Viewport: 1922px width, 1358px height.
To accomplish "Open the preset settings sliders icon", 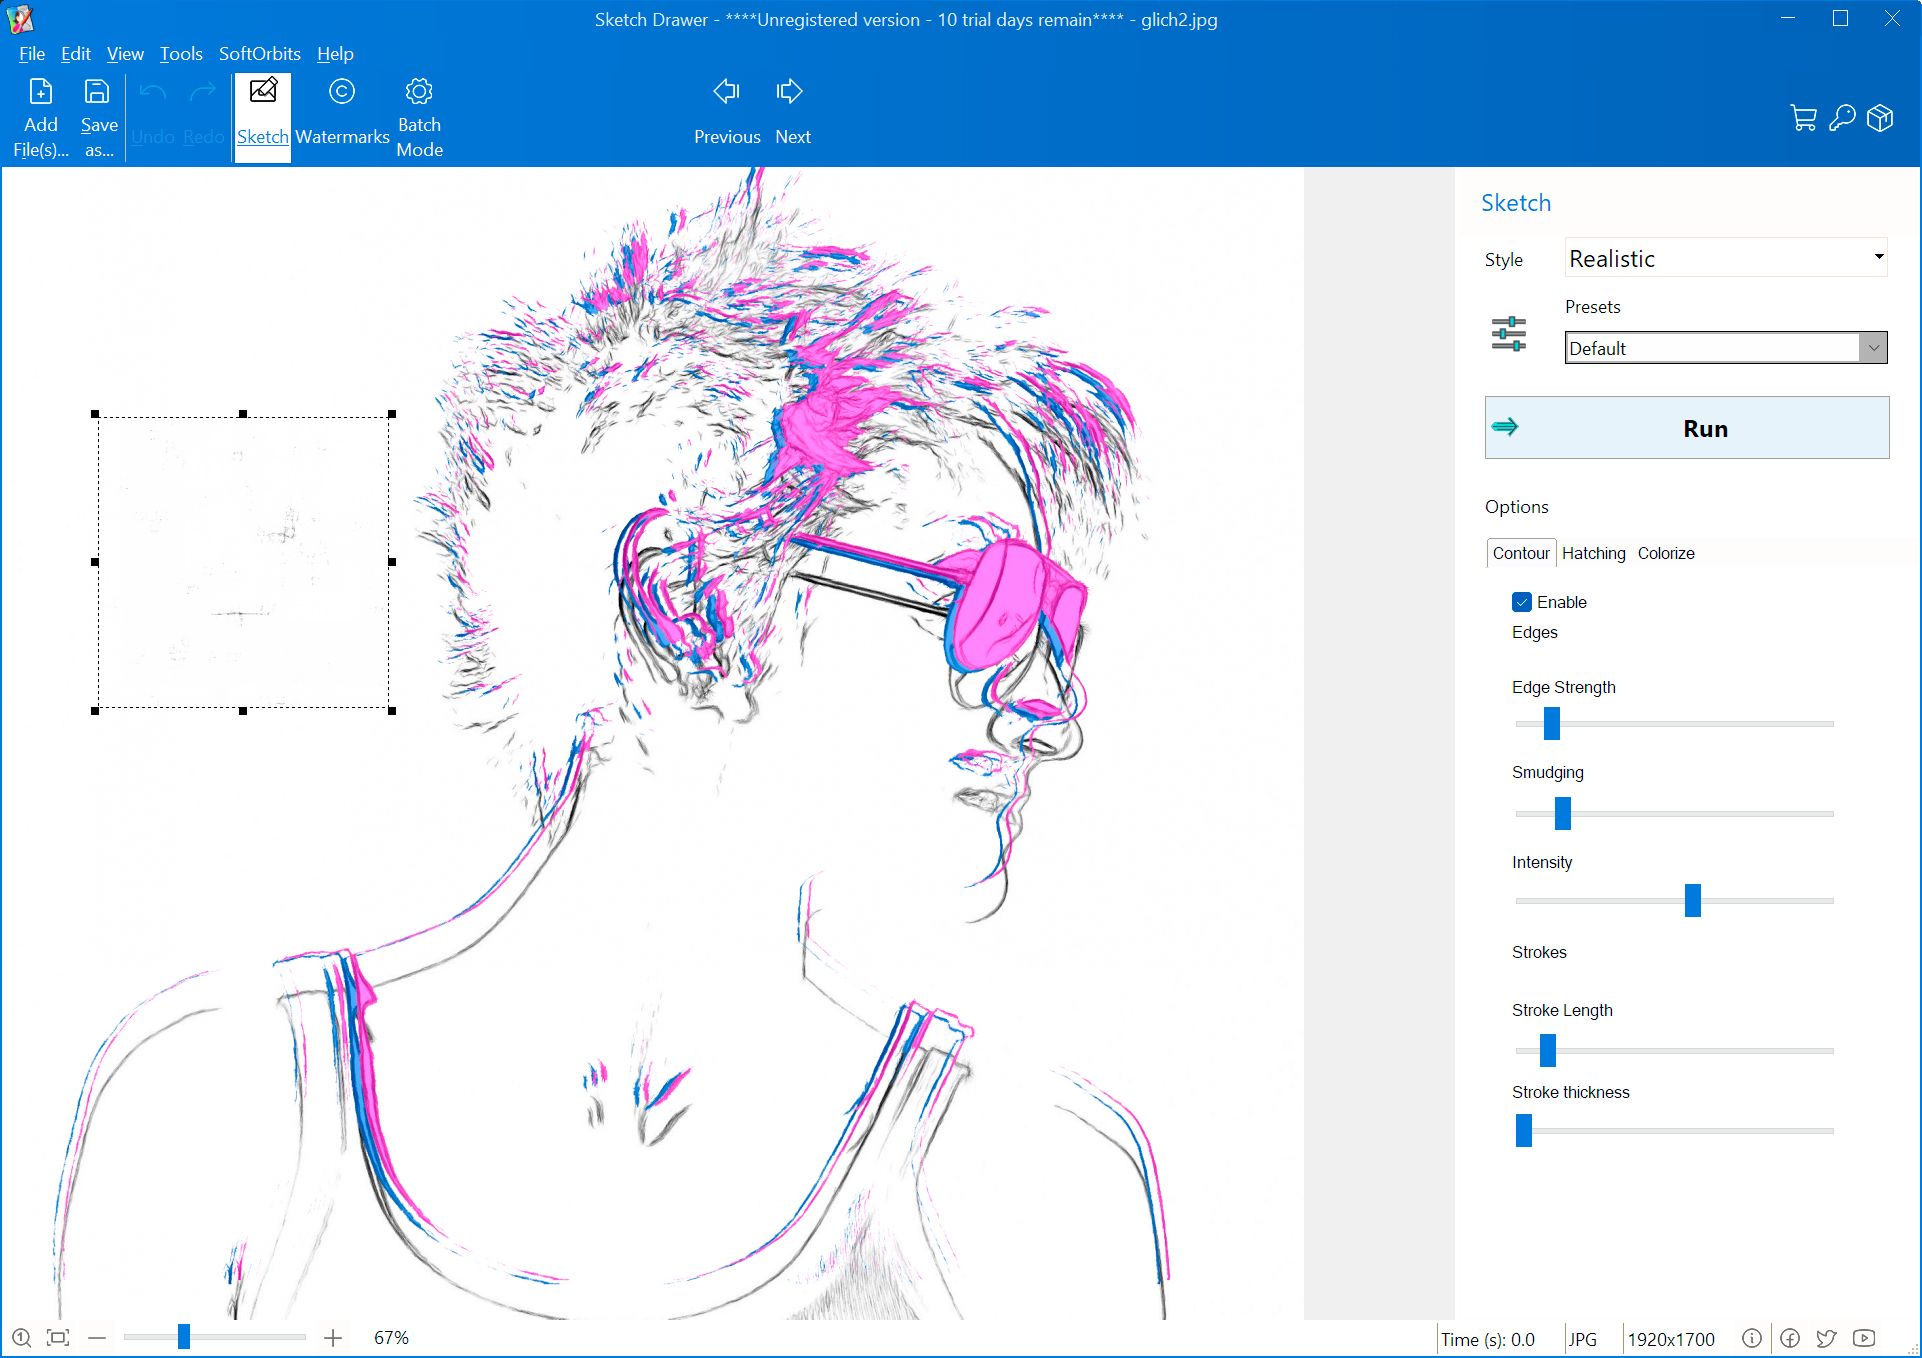I will 1508,334.
